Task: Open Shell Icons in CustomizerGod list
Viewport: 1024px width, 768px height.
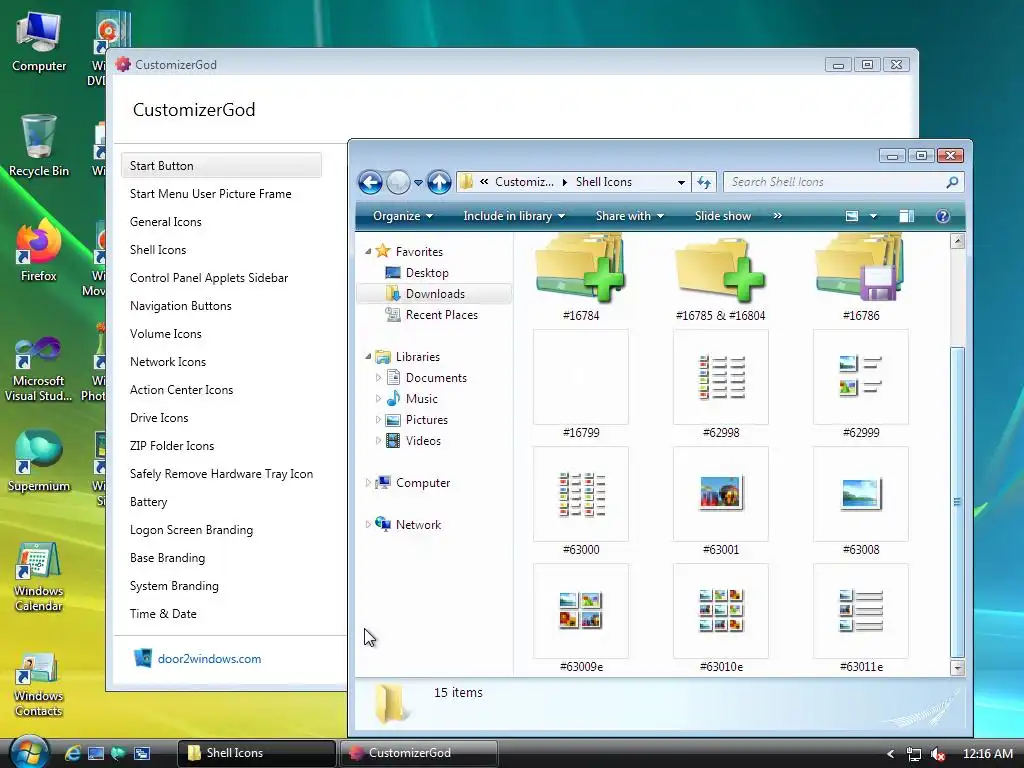Action: click(157, 250)
